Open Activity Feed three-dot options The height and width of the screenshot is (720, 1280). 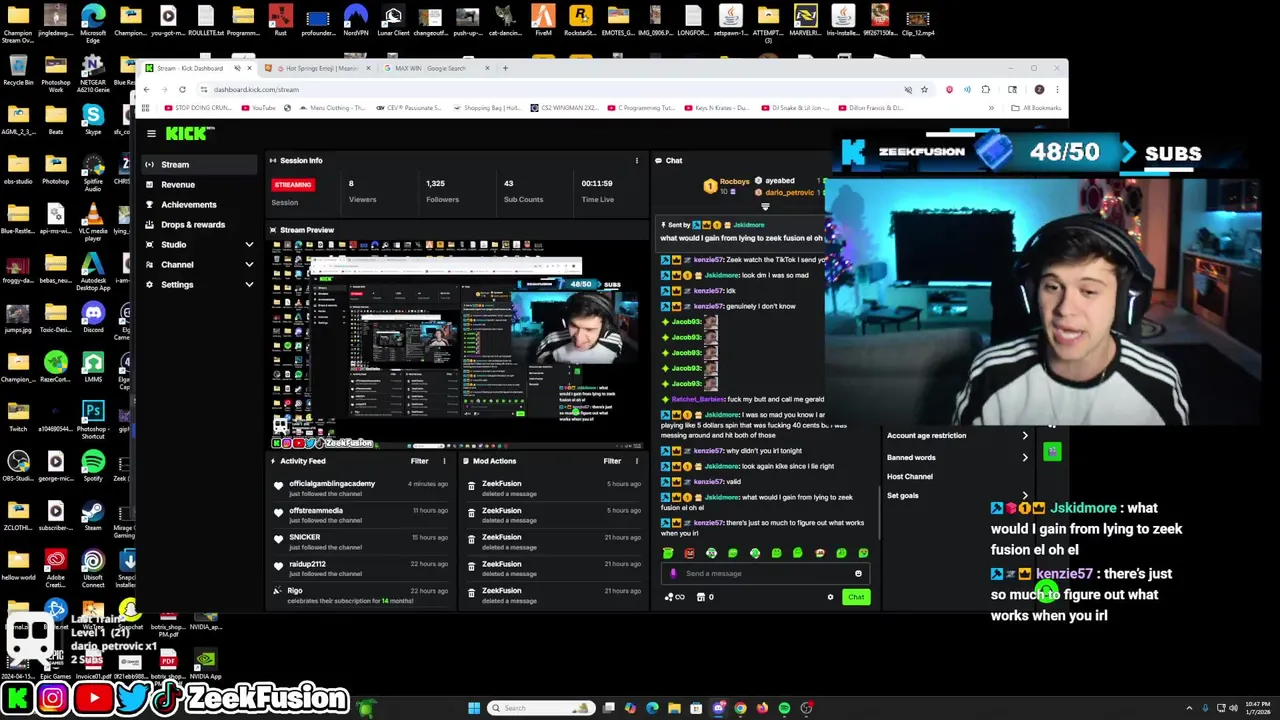pos(444,461)
